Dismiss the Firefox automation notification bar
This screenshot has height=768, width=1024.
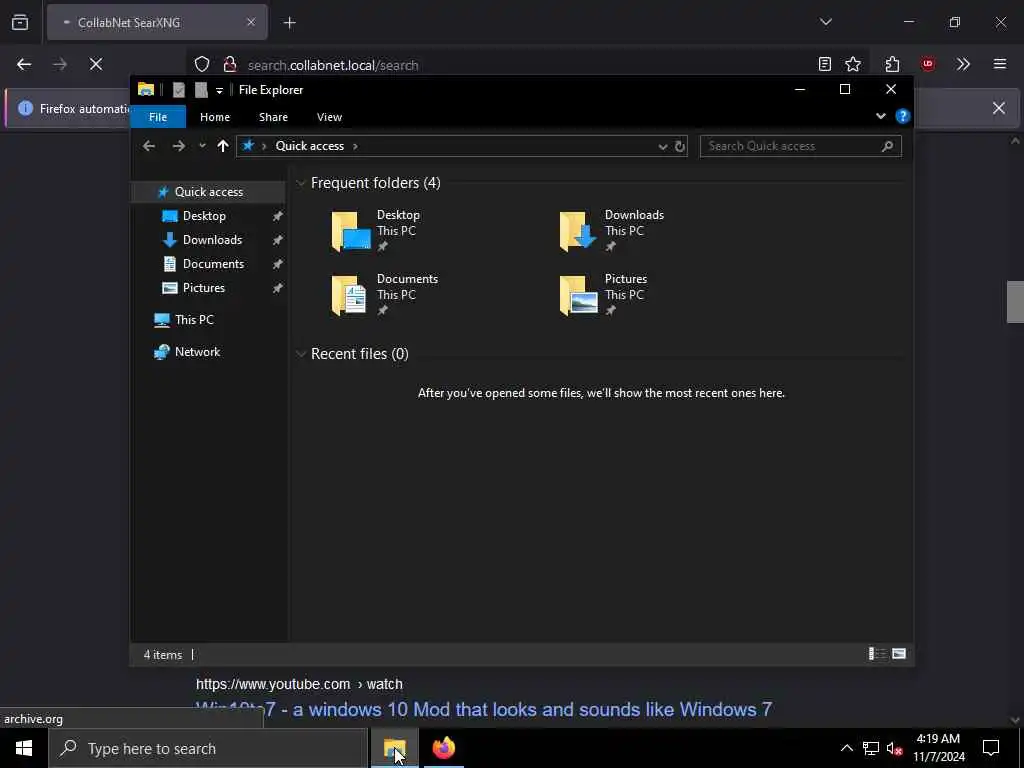(x=999, y=108)
